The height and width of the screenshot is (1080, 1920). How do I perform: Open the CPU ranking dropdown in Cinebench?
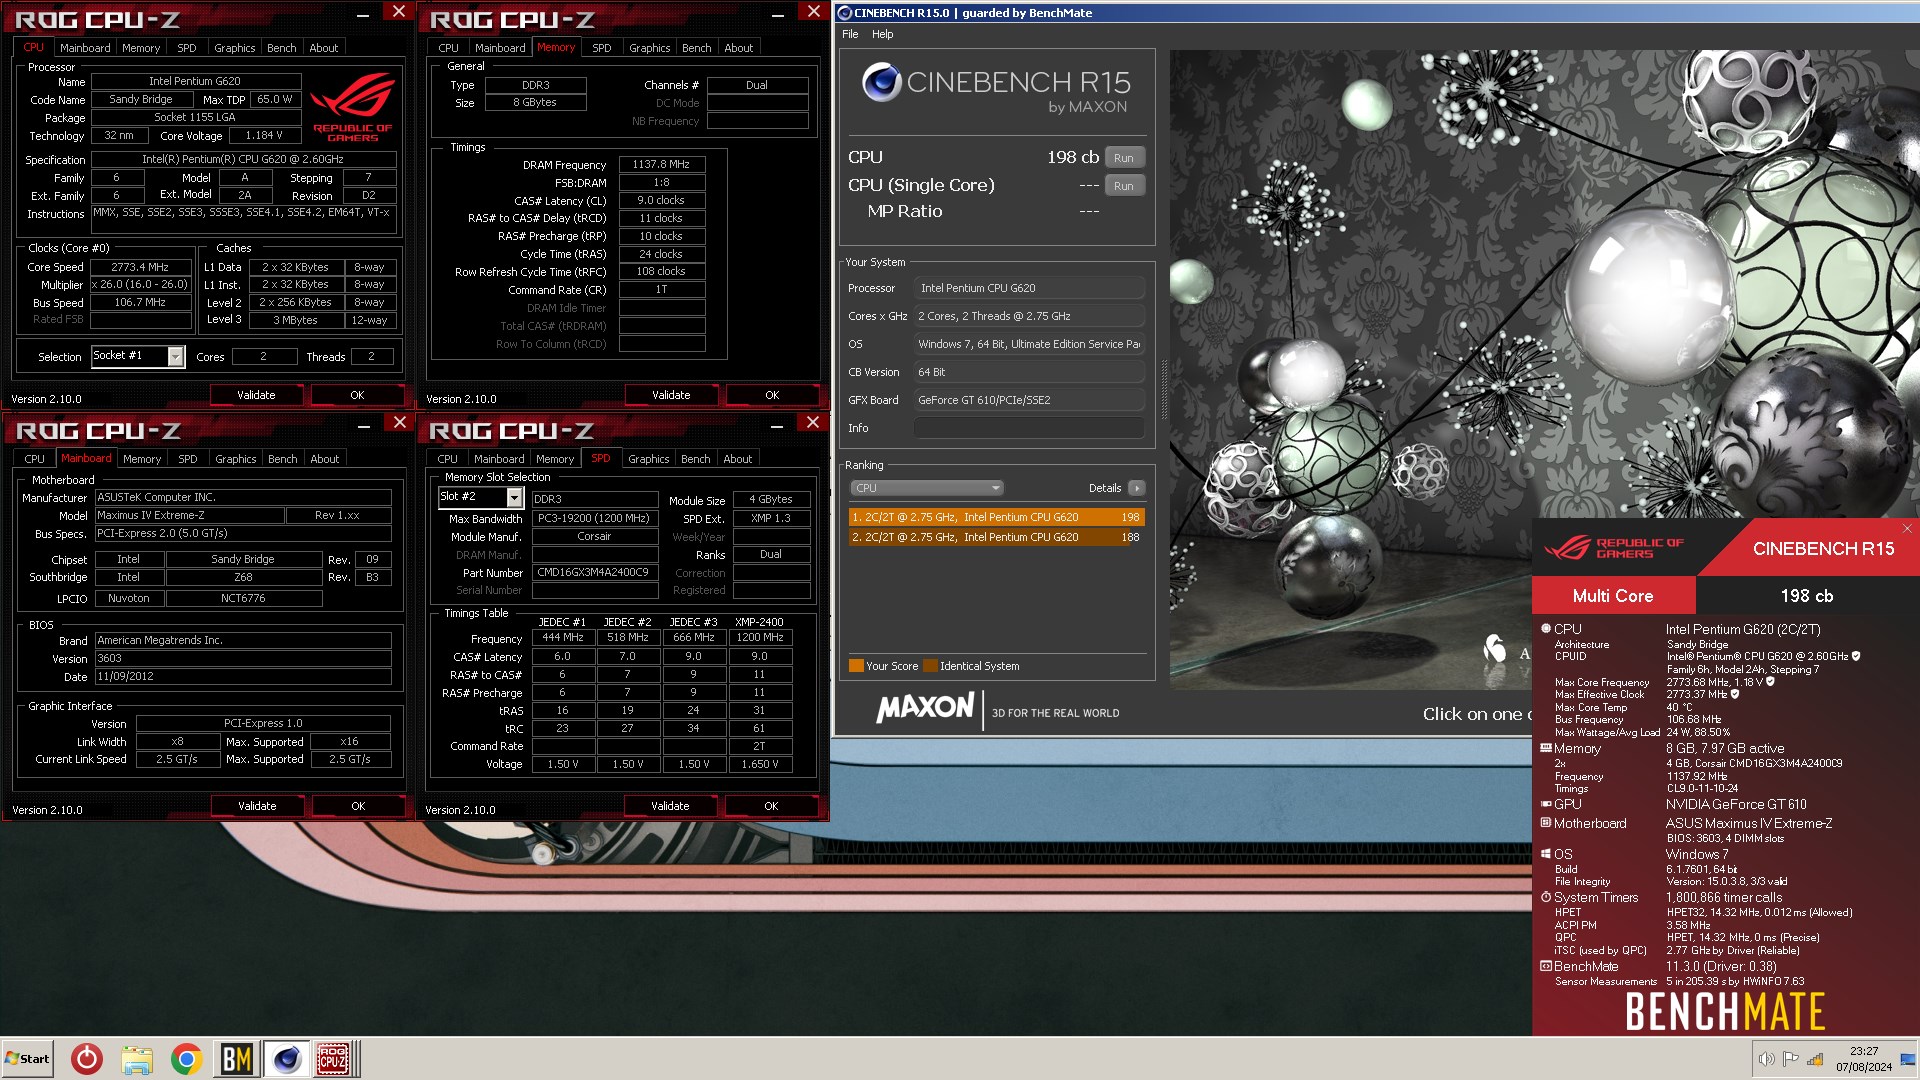(x=926, y=488)
